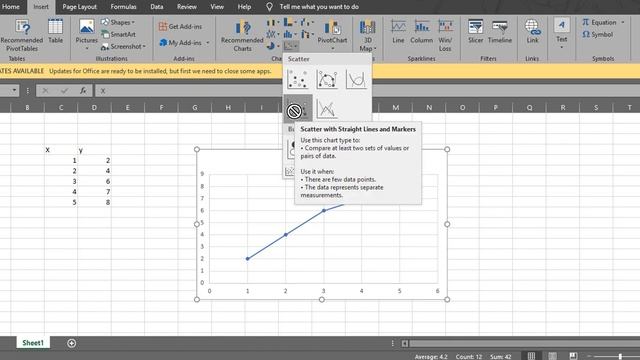Select the Sheet1 worksheet tab
This screenshot has height=360, width=640.
[x=33, y=343]
